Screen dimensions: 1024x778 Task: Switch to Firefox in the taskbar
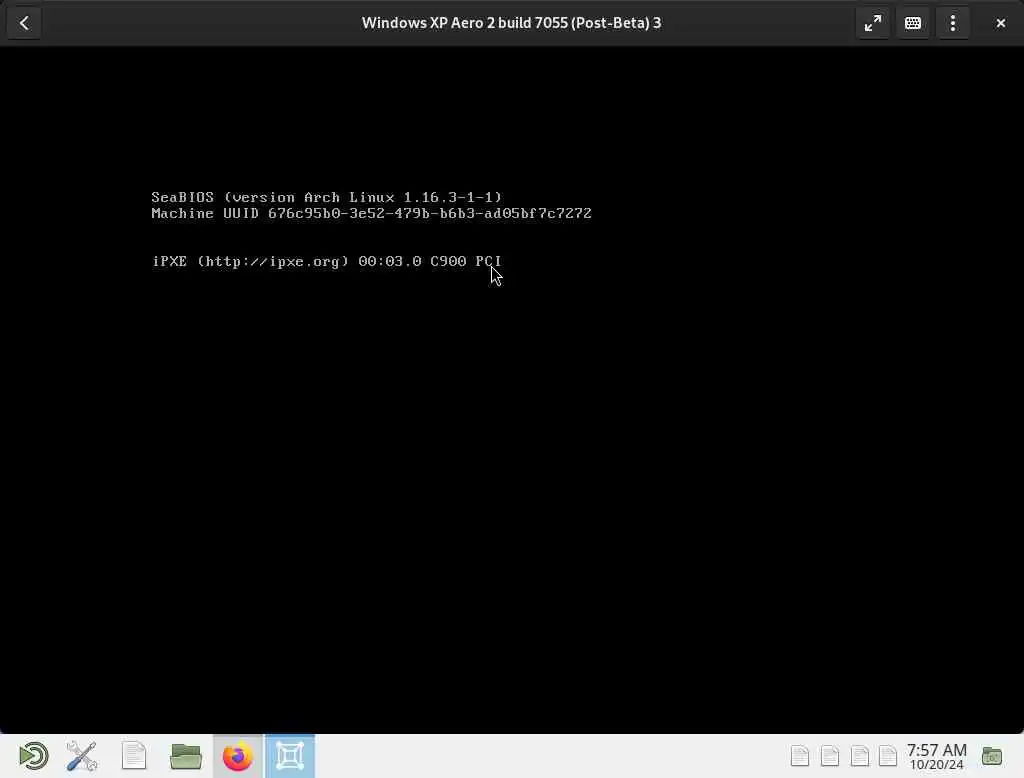(238, 756)
